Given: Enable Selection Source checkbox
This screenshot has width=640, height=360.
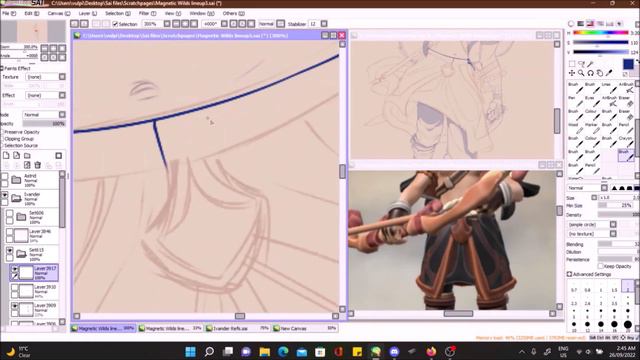Looking at the screenshot, I should click(x=2, y=145).
